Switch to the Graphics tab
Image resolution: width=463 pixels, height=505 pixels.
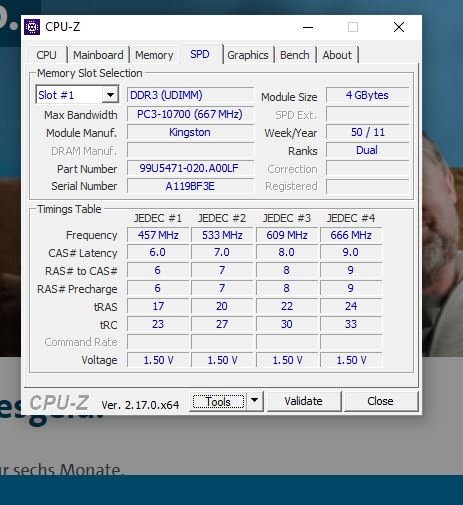pos(248,55)
